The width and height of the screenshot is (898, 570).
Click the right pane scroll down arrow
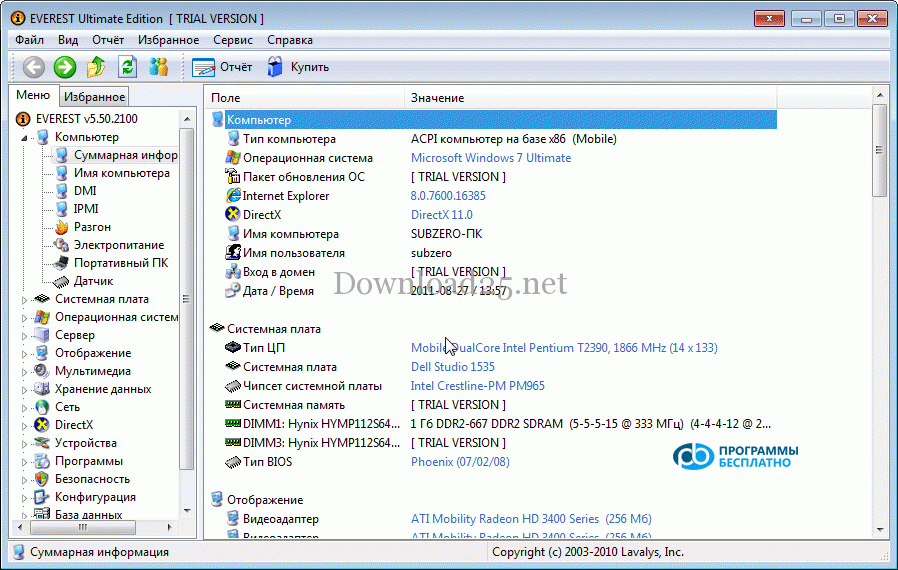point(880,530)
